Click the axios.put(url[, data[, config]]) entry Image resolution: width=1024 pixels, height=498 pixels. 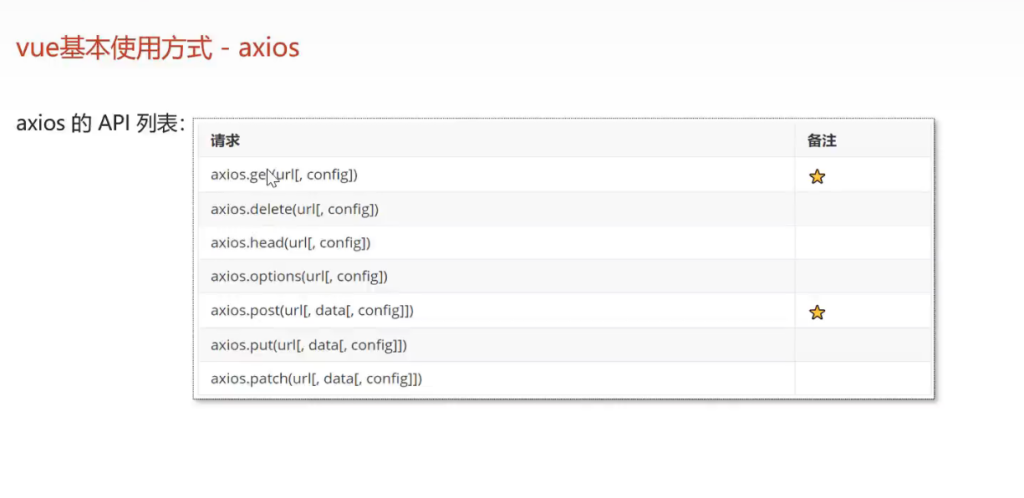click(308, 345)
